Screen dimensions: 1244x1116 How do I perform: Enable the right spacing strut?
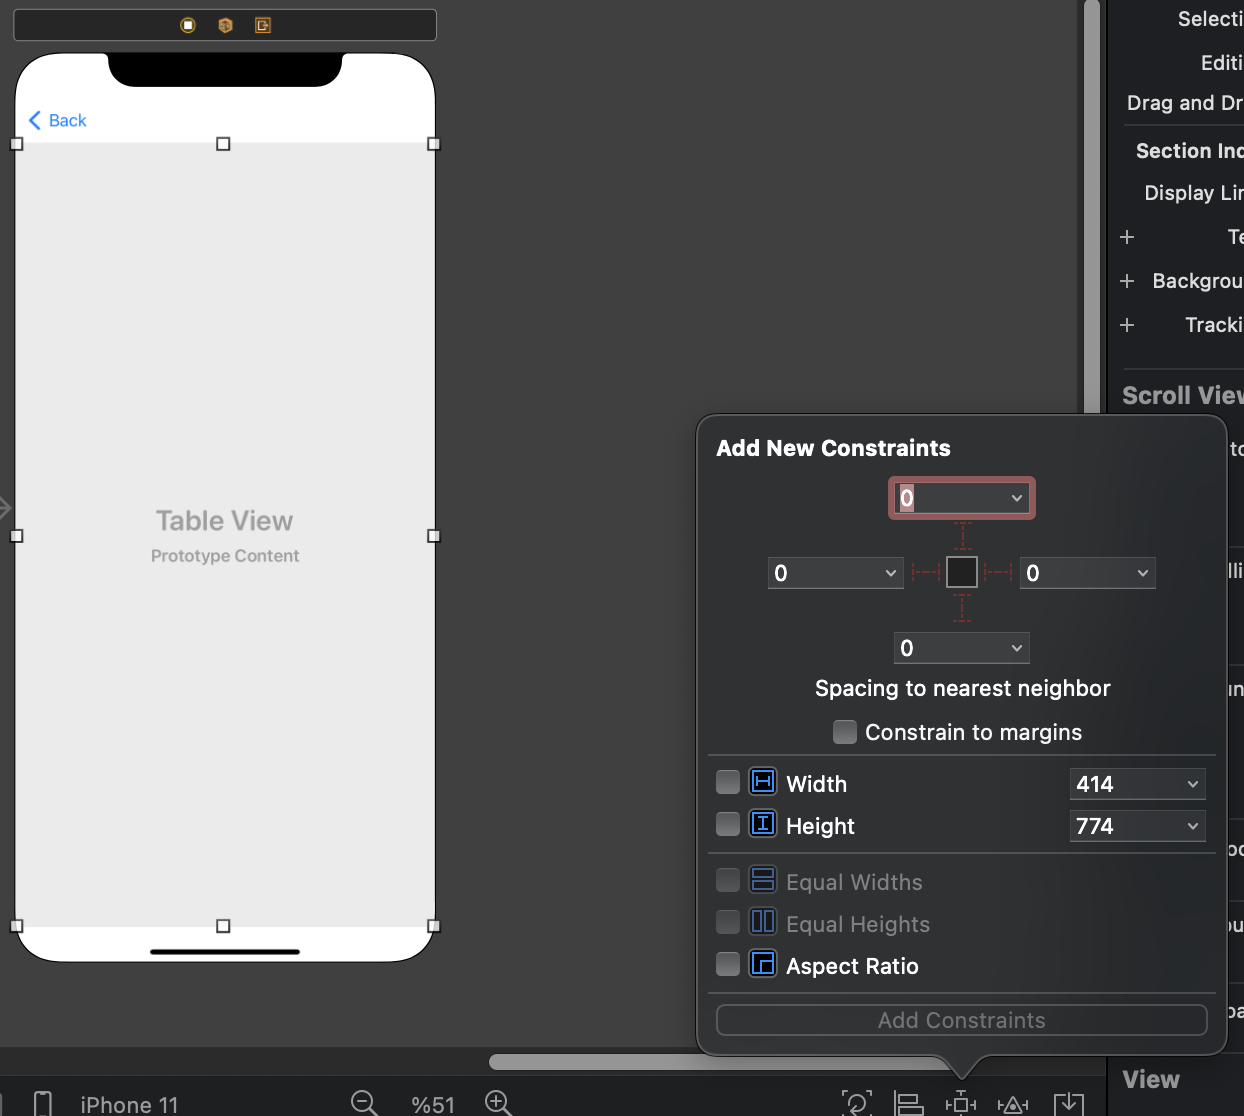point(998,572)
